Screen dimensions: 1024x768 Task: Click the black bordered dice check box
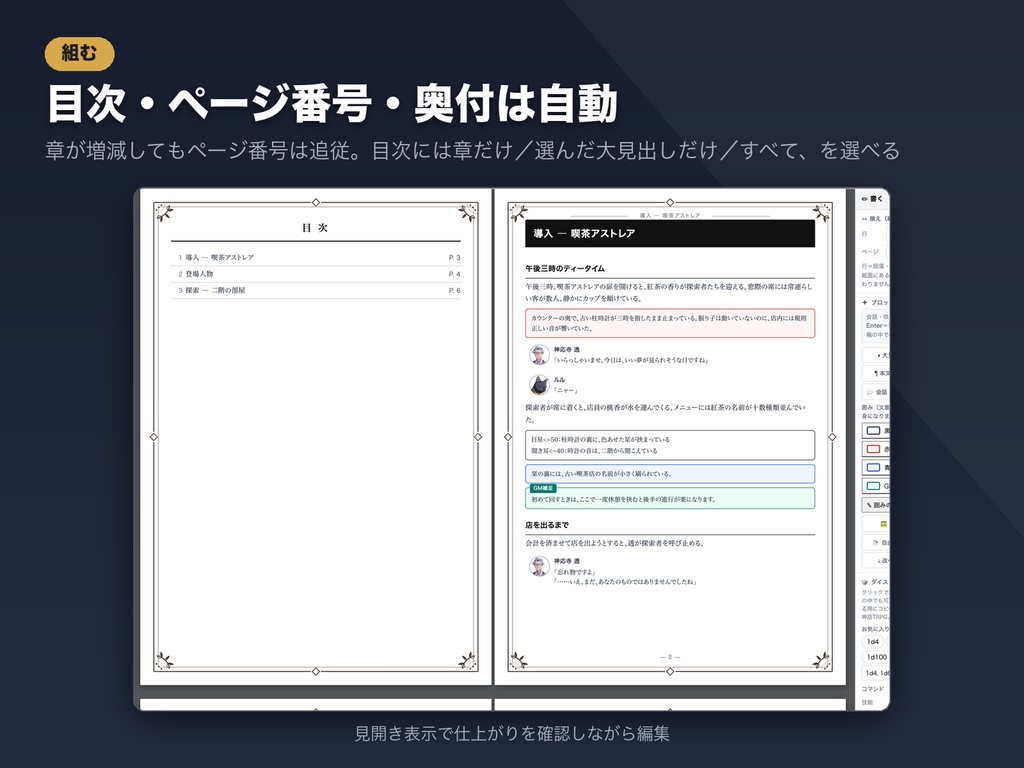pos(669,445)
